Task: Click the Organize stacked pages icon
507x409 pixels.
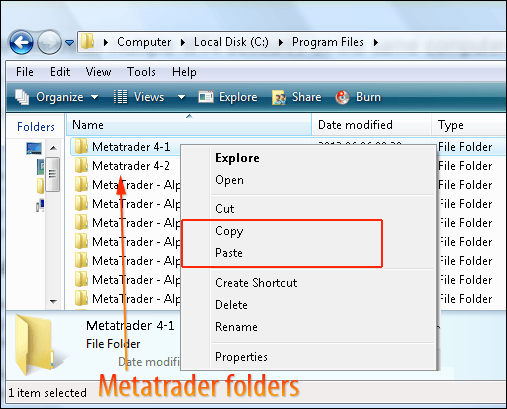Action: point(22,97)
